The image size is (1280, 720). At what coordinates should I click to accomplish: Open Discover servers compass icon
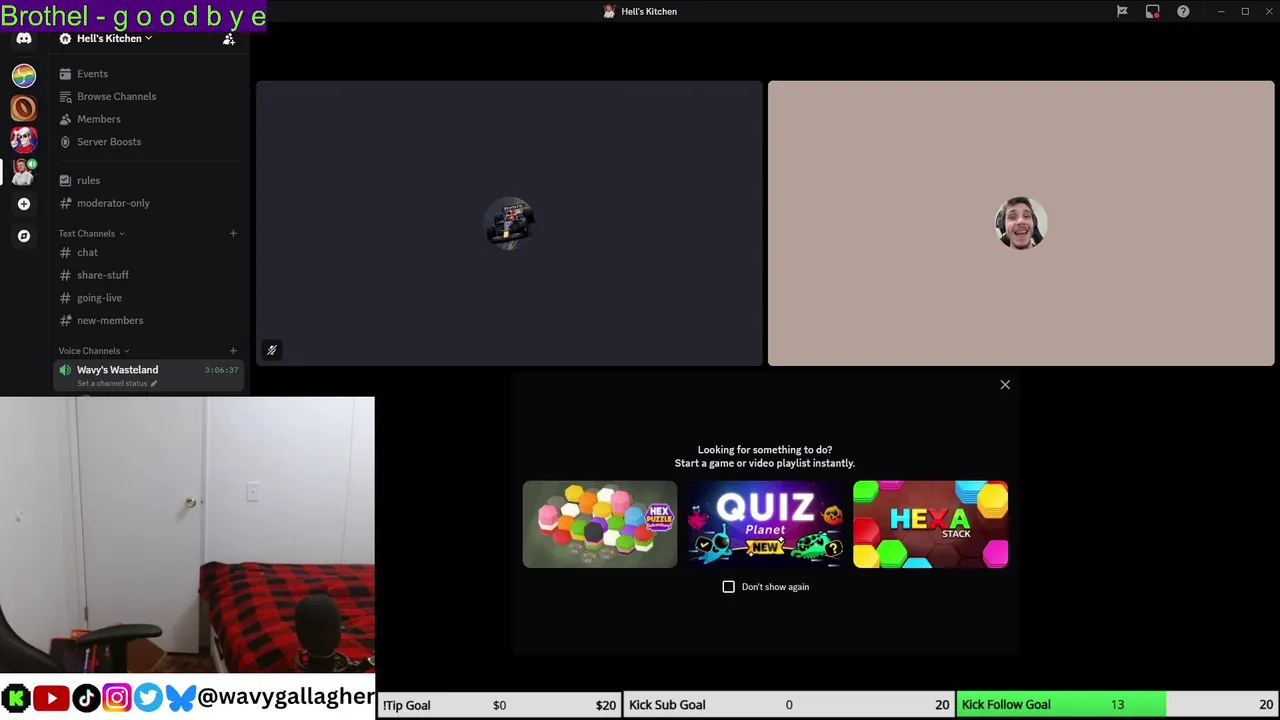pos(24,236)
